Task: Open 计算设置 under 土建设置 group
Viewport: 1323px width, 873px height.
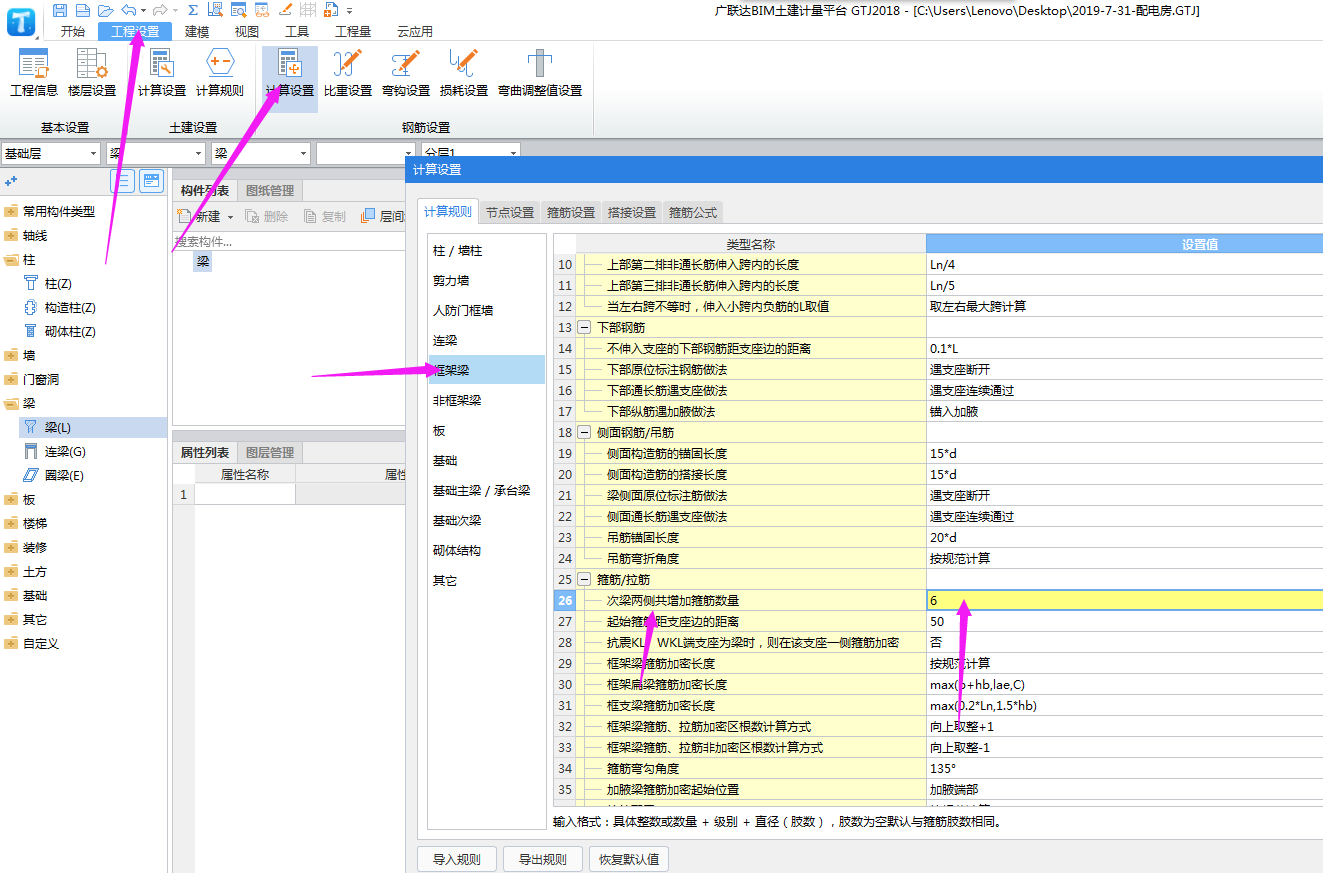Action: pos(162,72)
